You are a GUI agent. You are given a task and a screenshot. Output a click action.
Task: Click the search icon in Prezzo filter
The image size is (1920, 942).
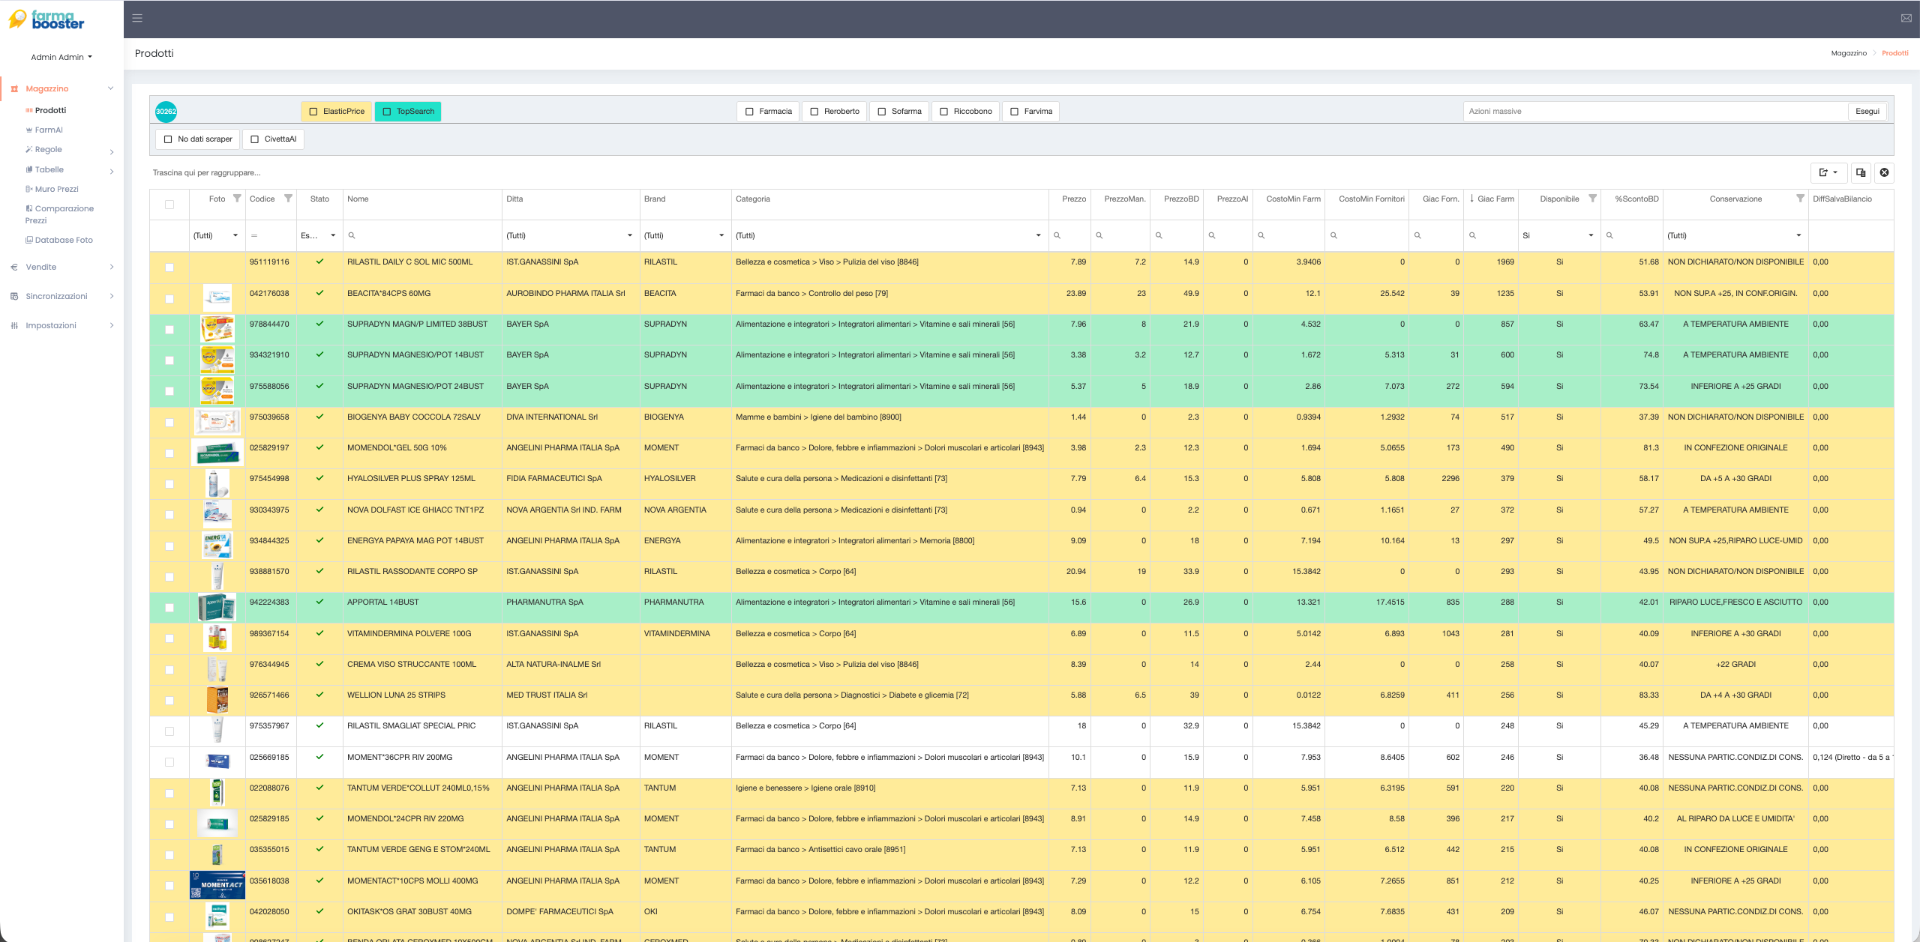pos(1057,236)
